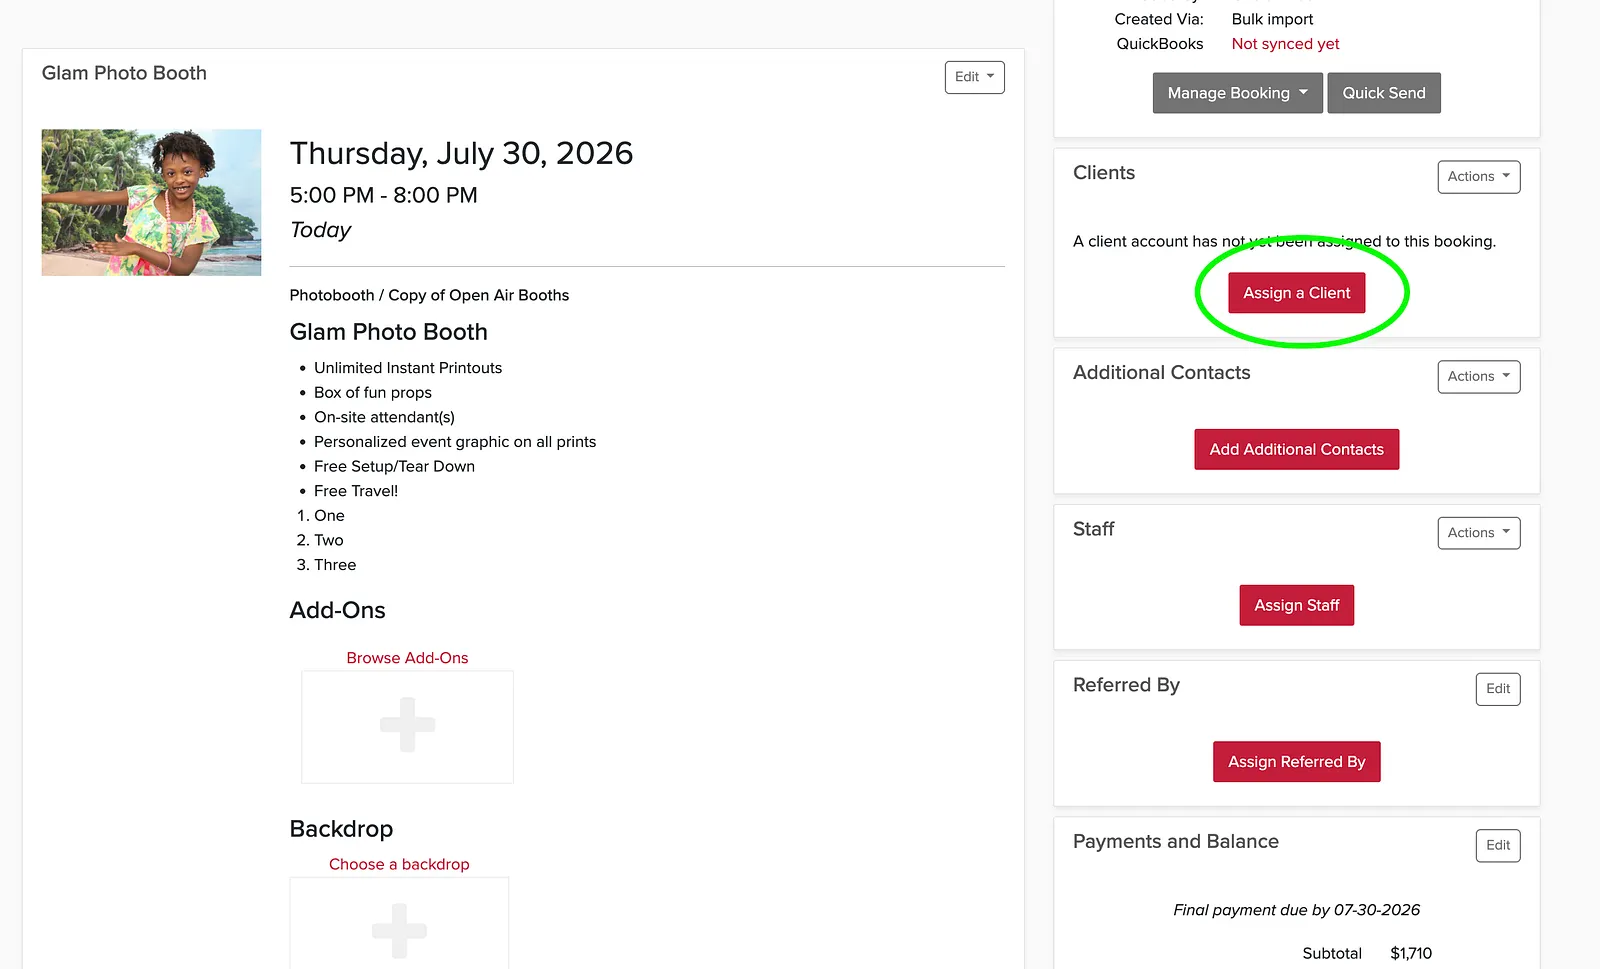The image size is (1600, 969).
Task: Open the Staff Actions dropdown
Action: (1478, 533)
